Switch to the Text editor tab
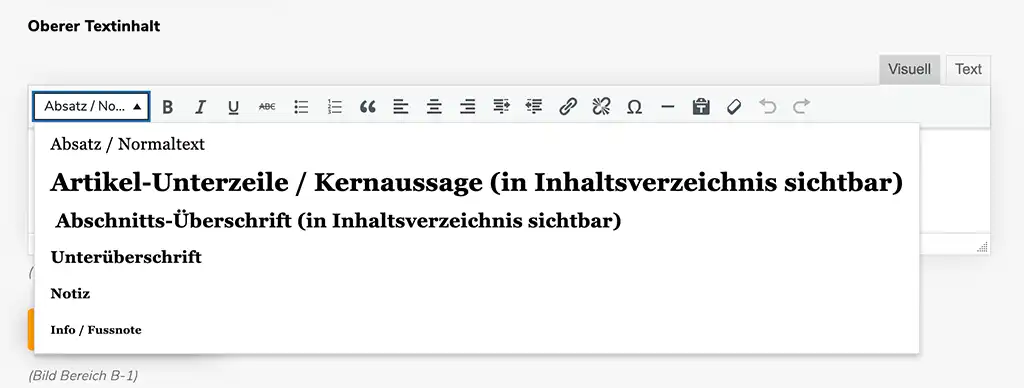The height and width of the screenshot is (388, 1024). (x=968, y=69)
